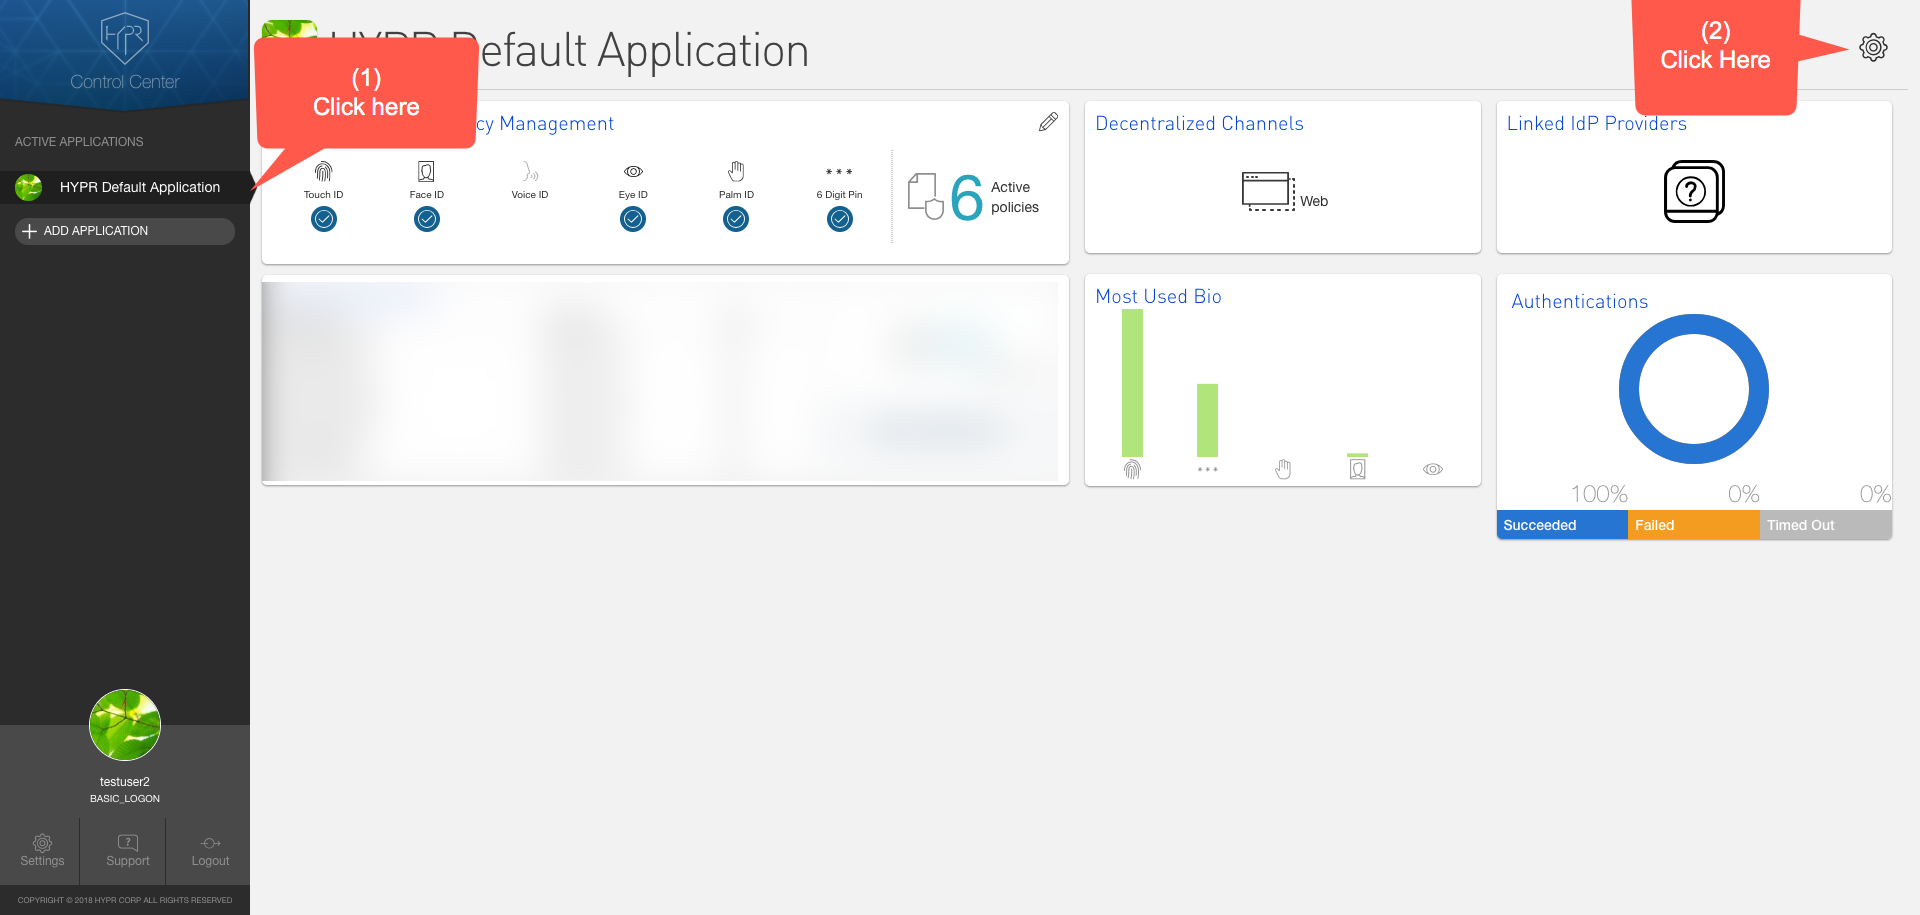The image size is (1920, 915).
Task: Click the face icon under chart
Action: (1357, 469)
